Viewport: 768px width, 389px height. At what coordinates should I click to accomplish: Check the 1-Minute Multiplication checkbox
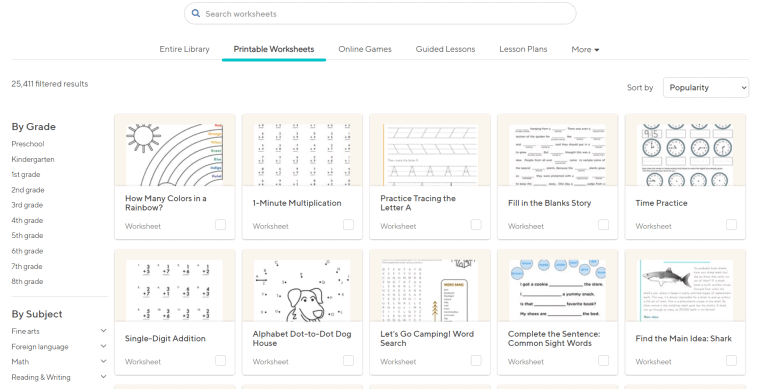point(348,224)
